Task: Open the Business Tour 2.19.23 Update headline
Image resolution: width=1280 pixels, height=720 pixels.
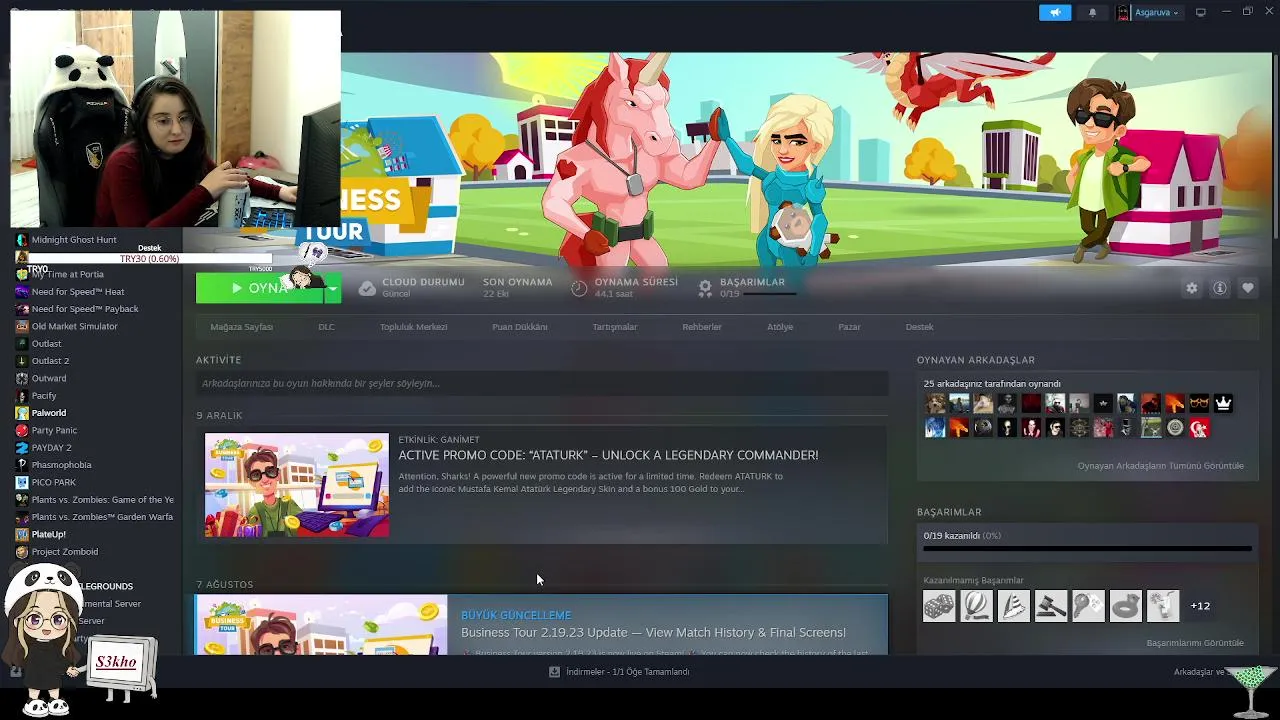Action: coord(653,632)
